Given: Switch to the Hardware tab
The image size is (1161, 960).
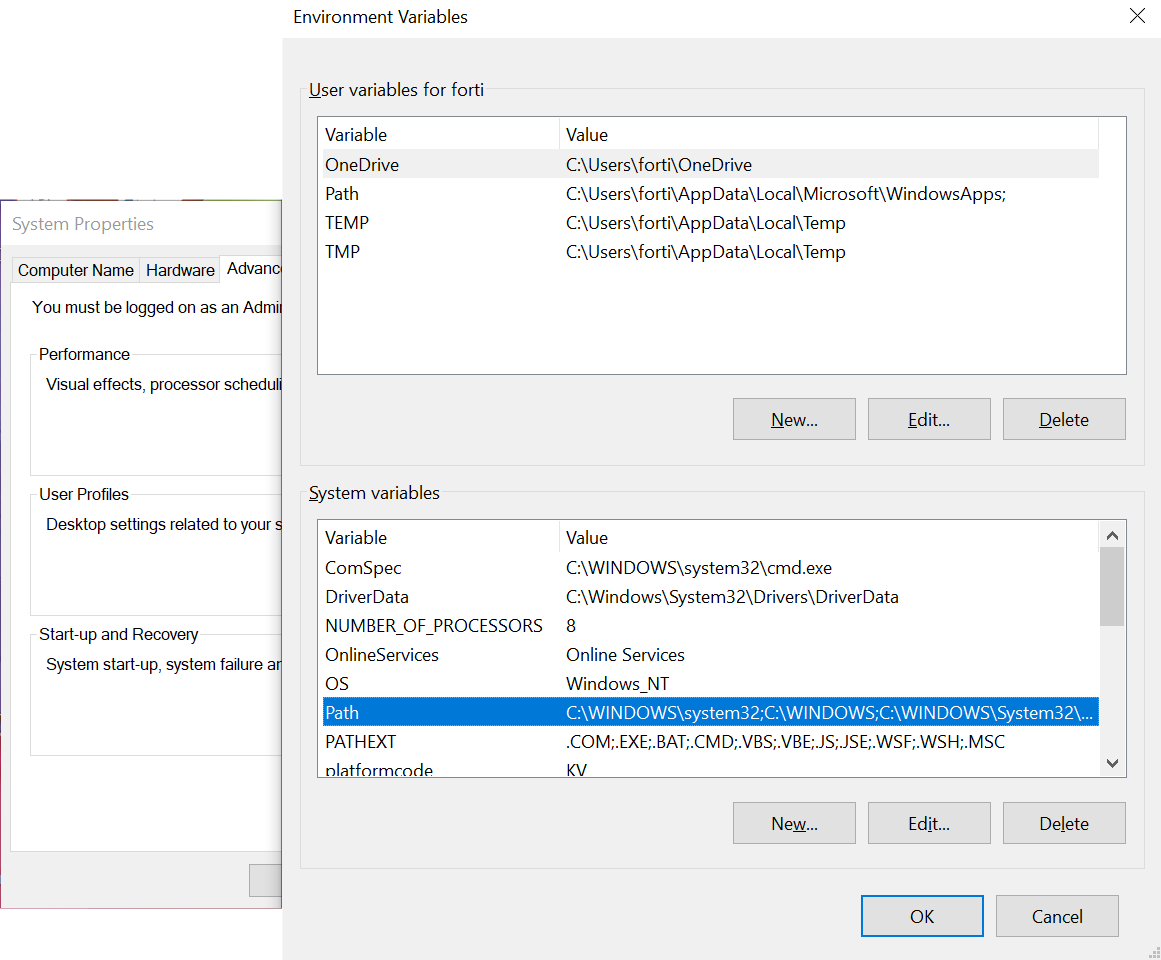Looking at the screenshot, I should (x=179, y=270).
